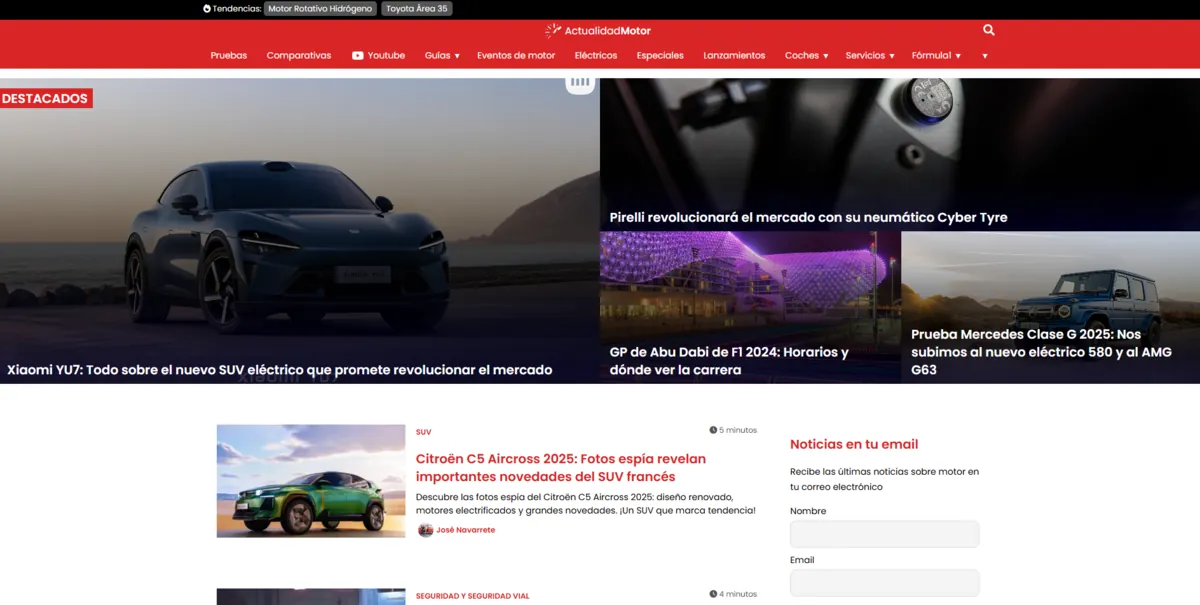Open the Comparativas menu item
Viewport: 1200px width, 605px height.
pyautogui.click(x=299, y=56)
